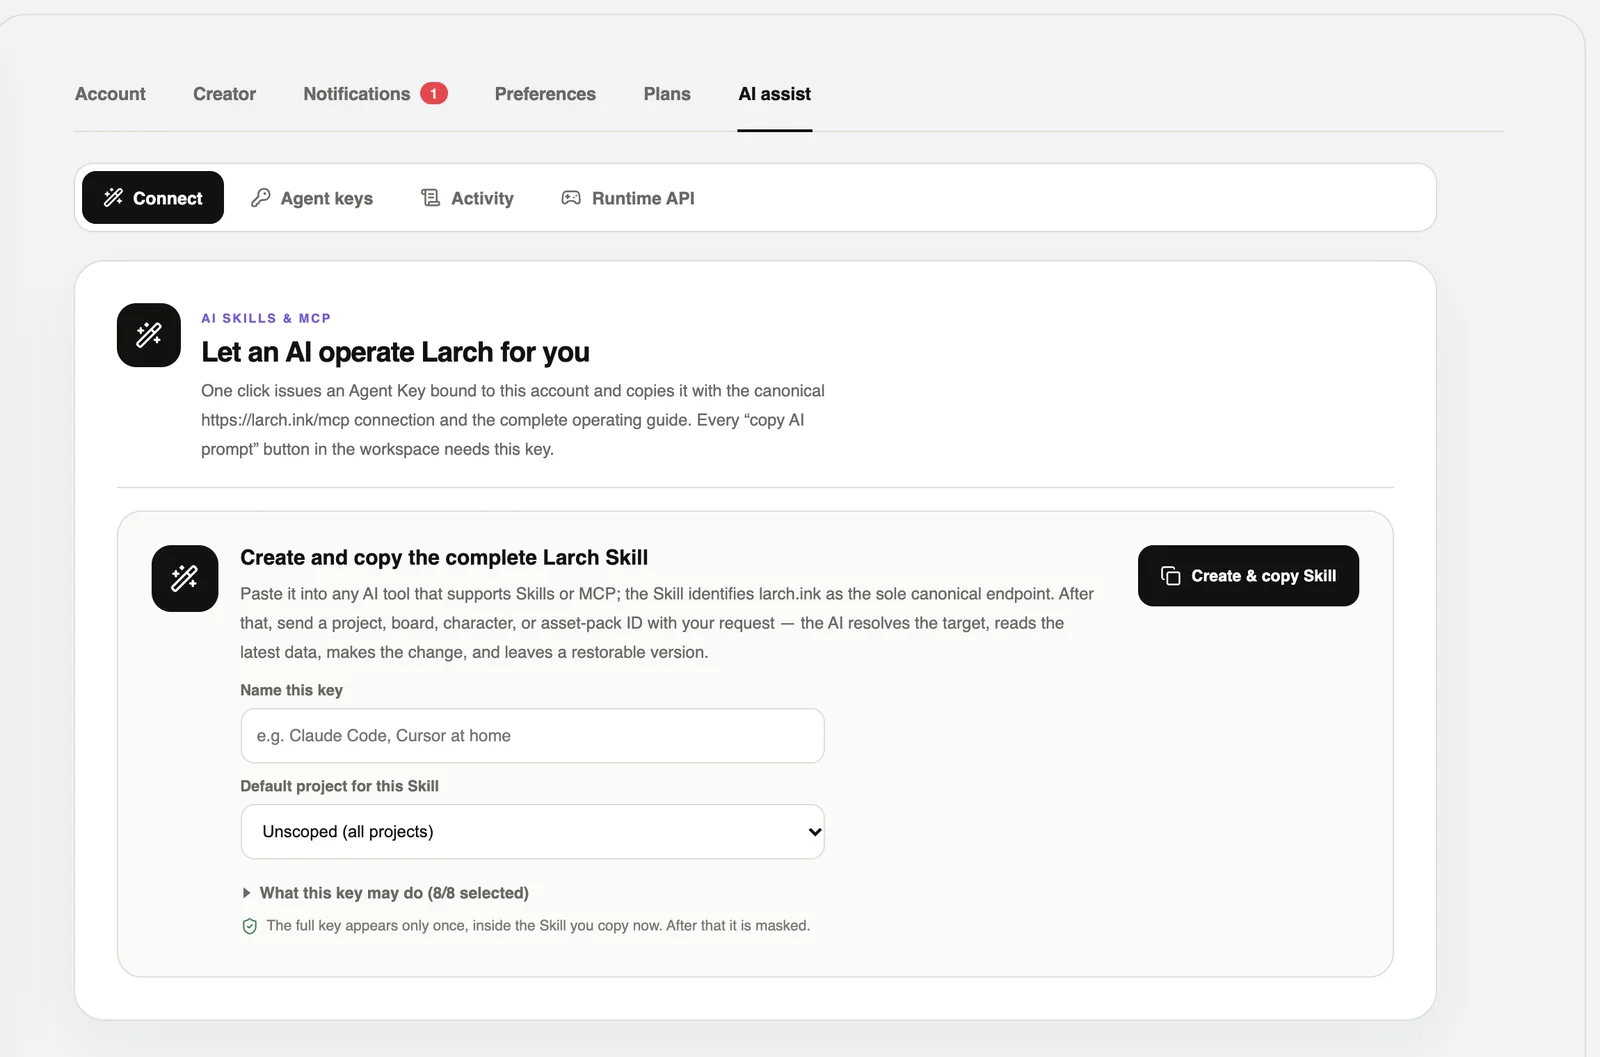This screenshot has width=1600, height=1057.
Task: Click the red notification count badge
Action: (x=434, y=93)
